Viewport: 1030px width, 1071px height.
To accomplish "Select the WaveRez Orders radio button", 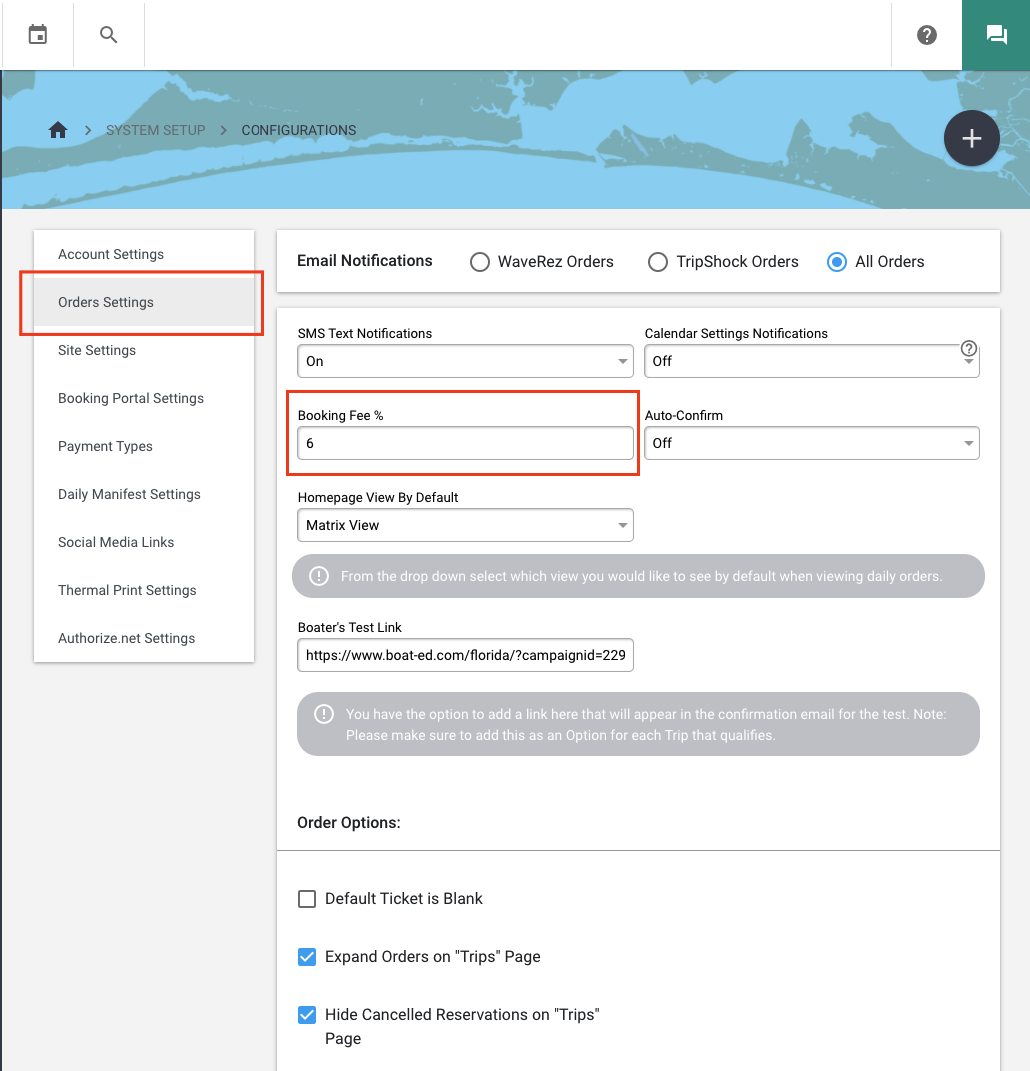I will [479, 262].
